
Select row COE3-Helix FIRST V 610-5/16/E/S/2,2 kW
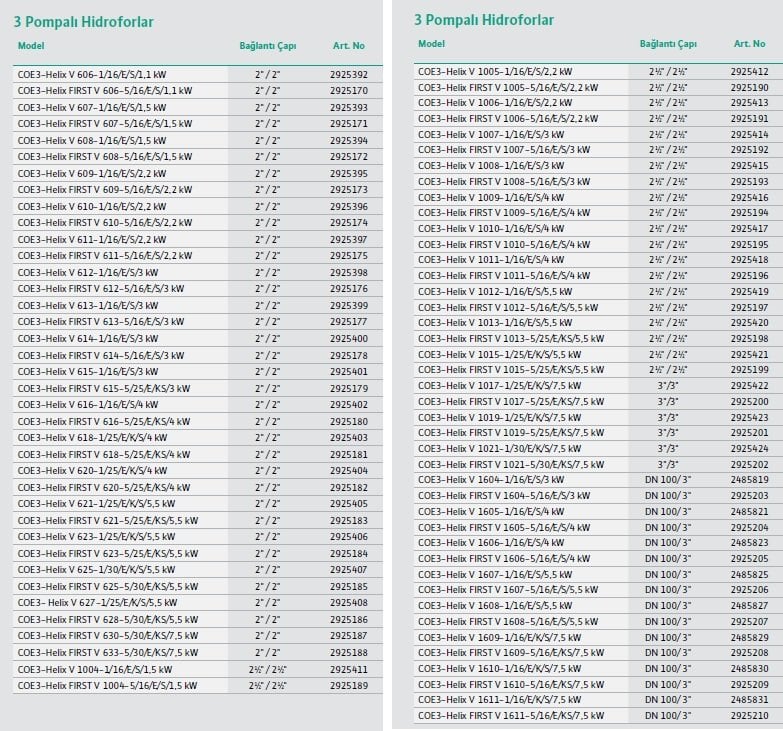pyautogui.click(x=198, y=223)
